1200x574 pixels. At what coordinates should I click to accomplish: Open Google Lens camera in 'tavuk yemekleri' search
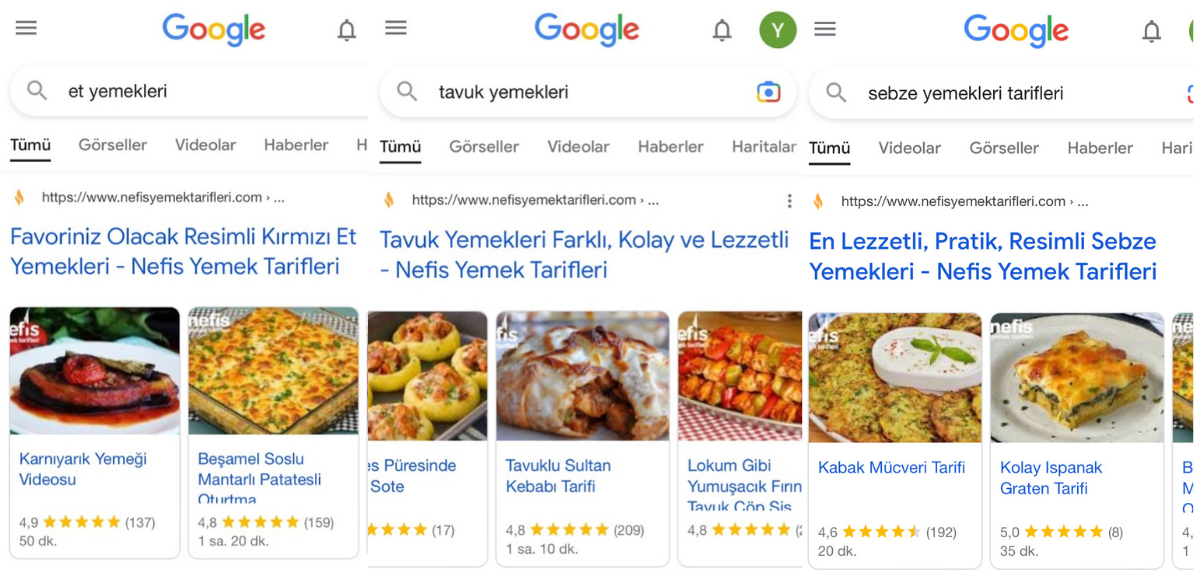tap(768, 92)
